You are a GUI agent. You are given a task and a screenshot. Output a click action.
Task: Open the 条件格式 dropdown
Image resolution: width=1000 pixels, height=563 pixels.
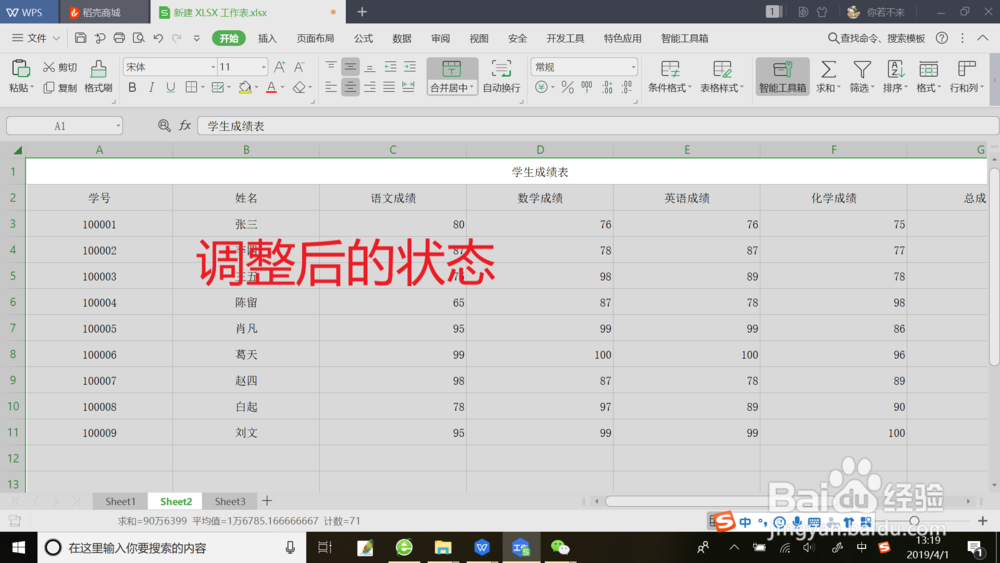pyautogui.click(x=670, y=77)
